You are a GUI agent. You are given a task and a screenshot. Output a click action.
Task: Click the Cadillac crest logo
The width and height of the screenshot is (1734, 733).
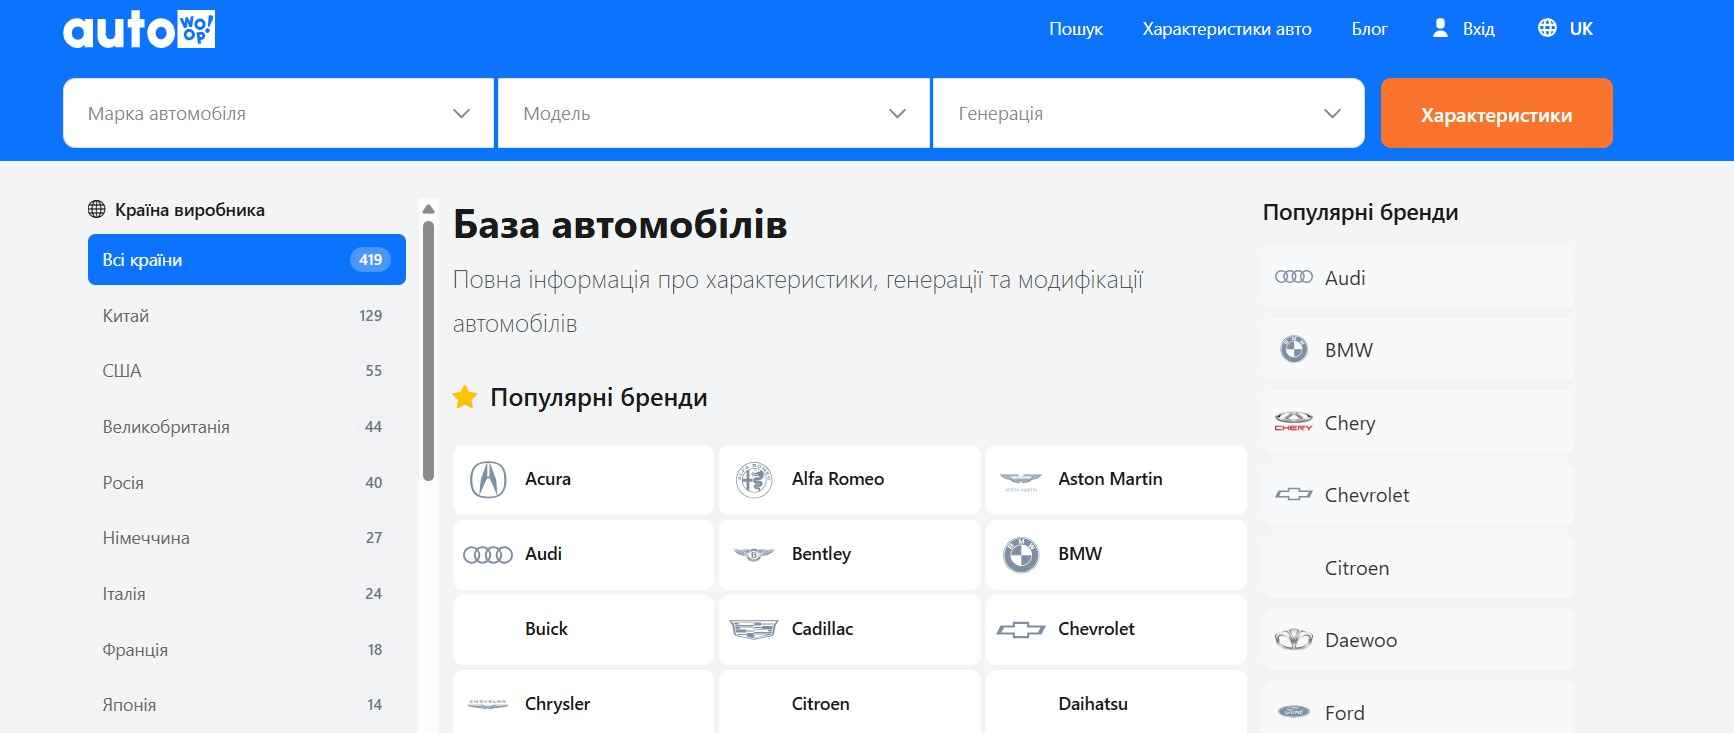click(x=754, y=629)
